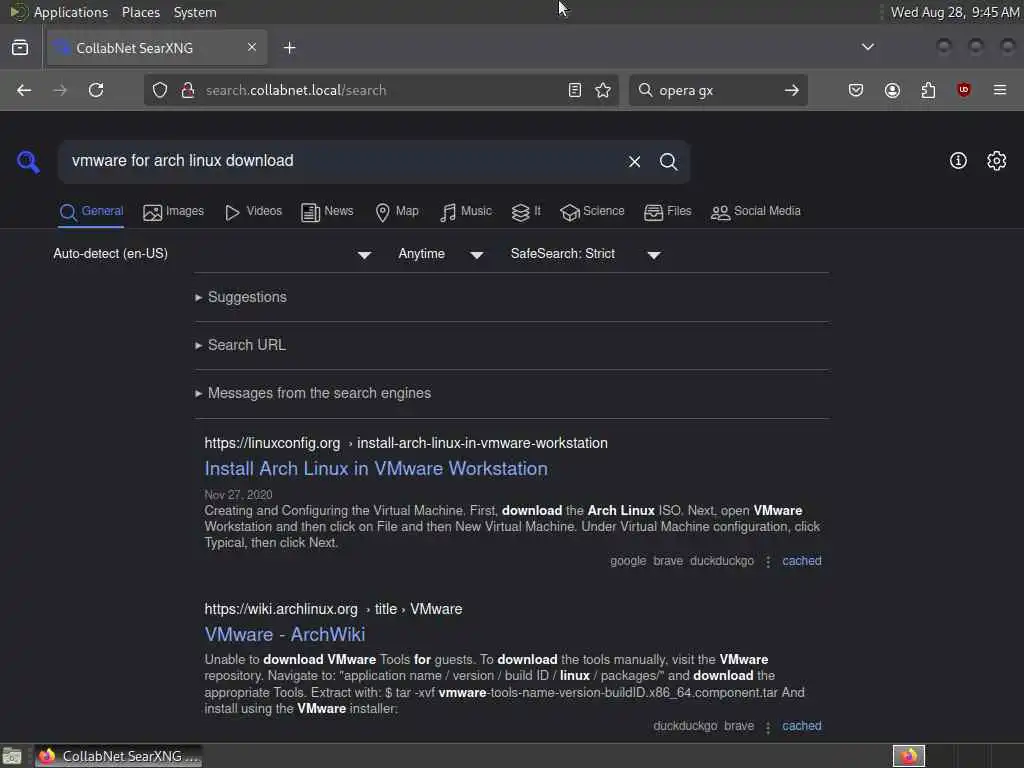Open cached link for linuxconfig result
1024x768 pixels.
(x=802, y=561)
